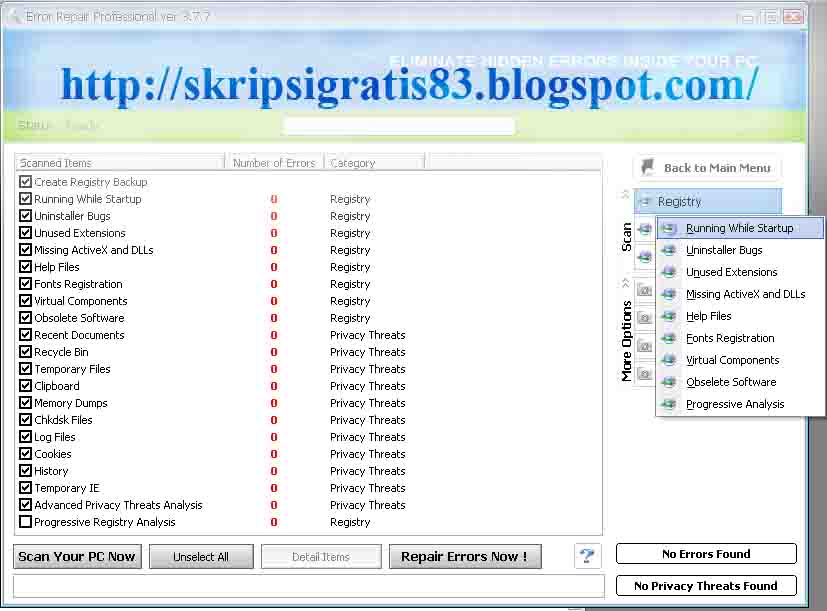827x611 pixels.
Task: Click the flag icon on Back to Main Menu
Action: (x=647, y=167)
